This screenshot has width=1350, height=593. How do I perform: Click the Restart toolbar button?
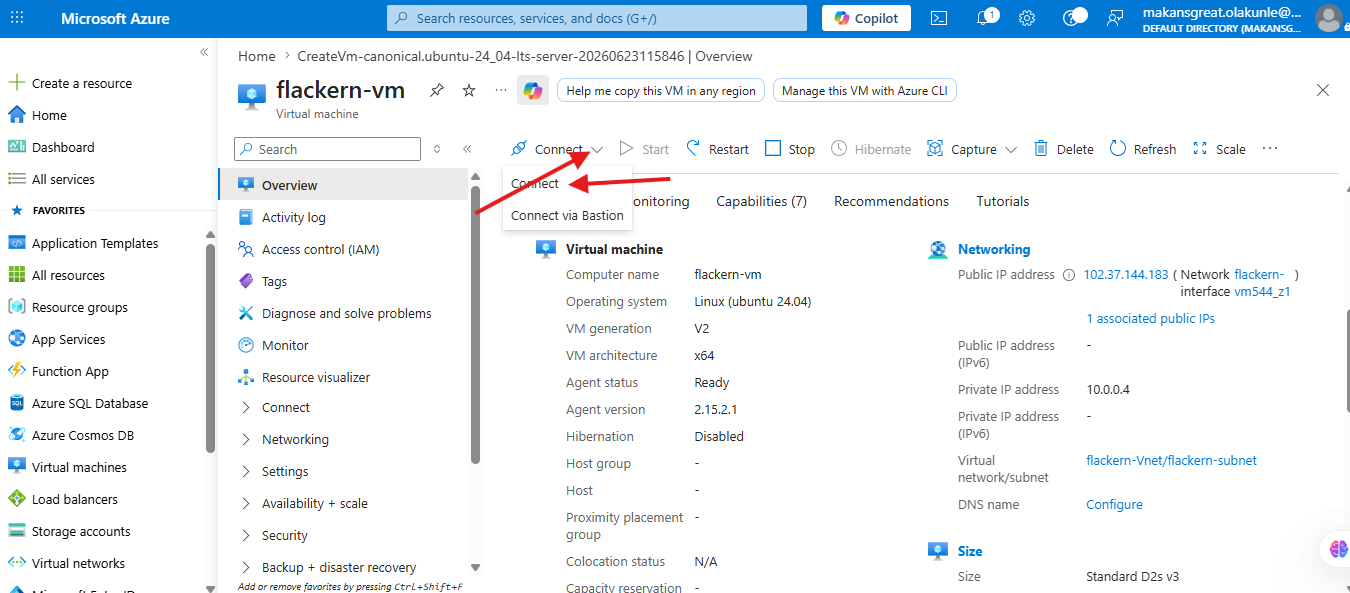coord(718,149)
